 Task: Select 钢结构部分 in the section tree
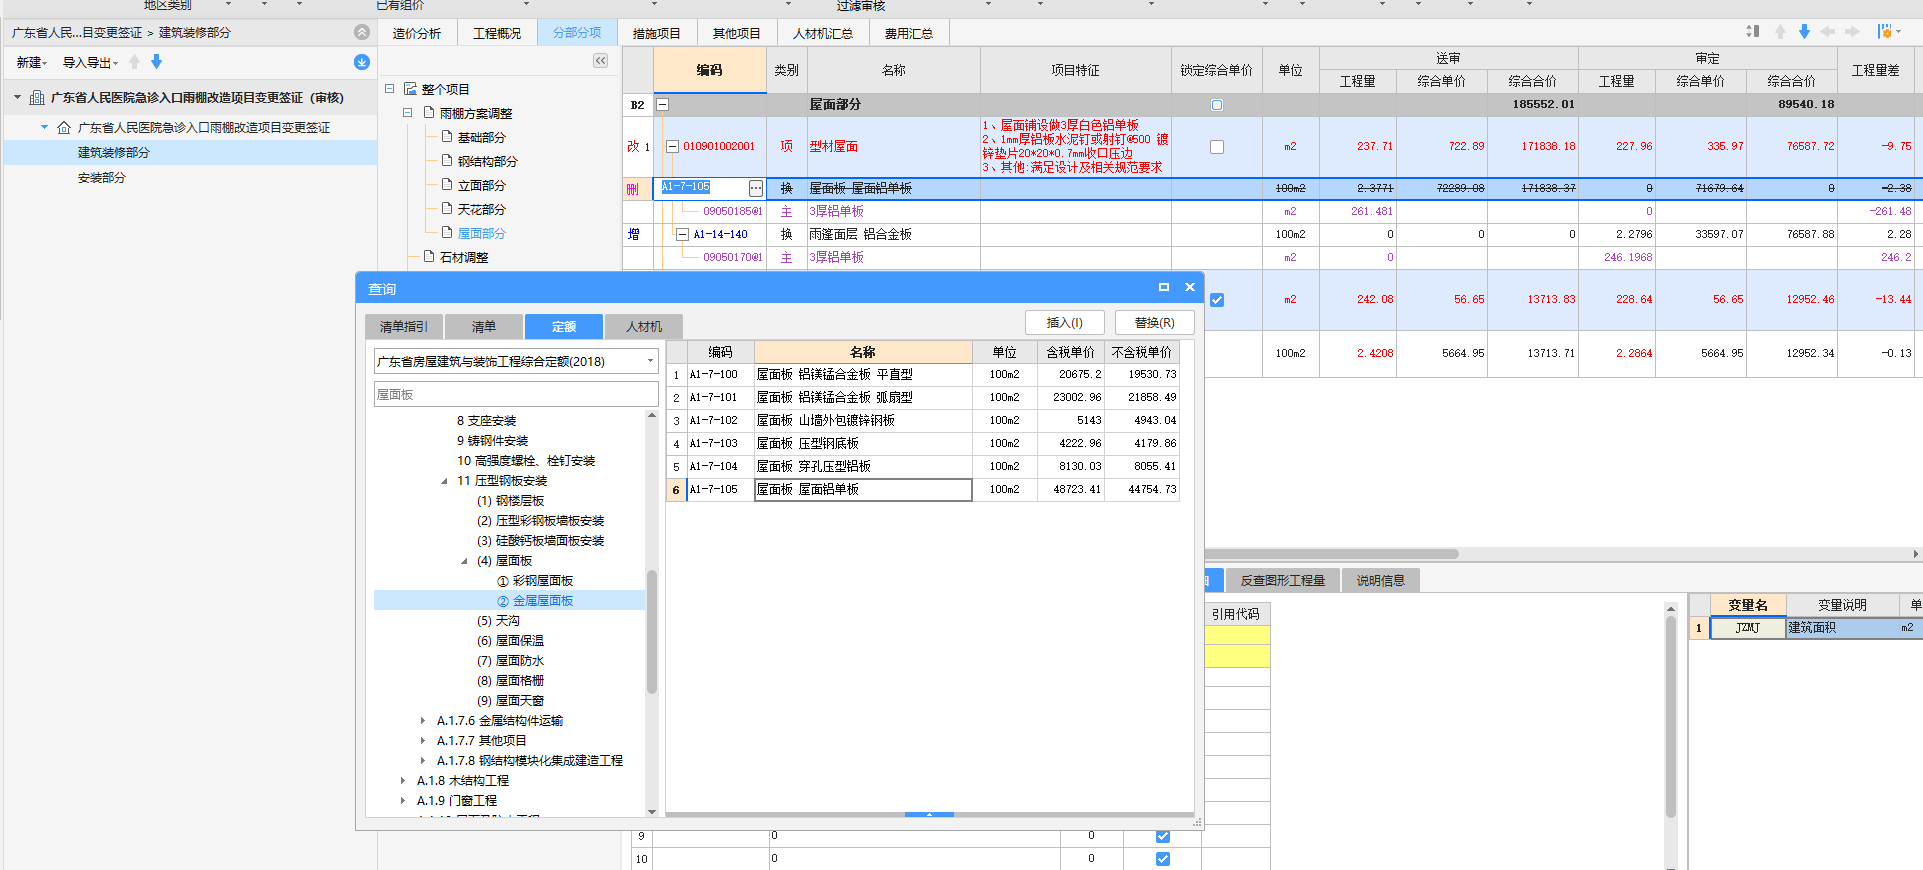(x=488, y=161)
